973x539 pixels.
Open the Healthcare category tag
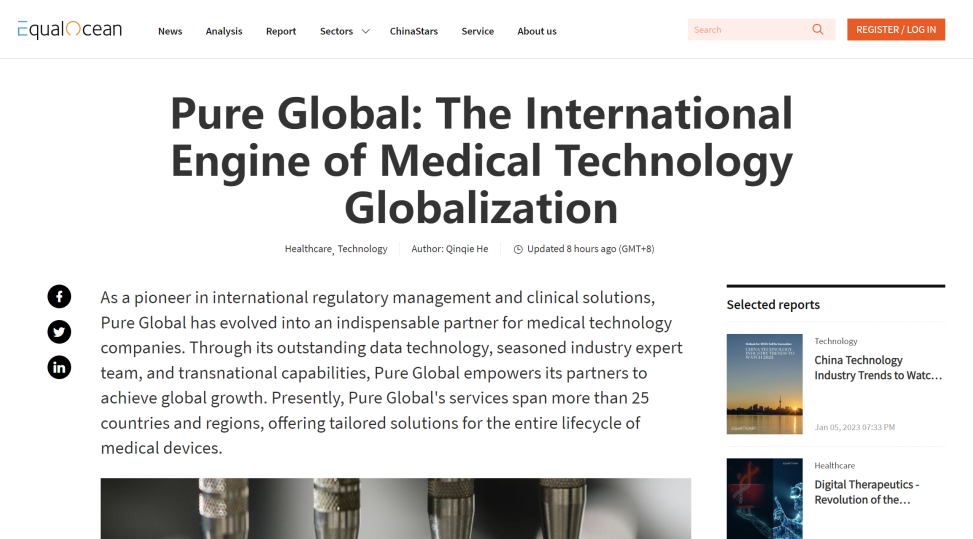pyautogui.click(x=308, y=249)
